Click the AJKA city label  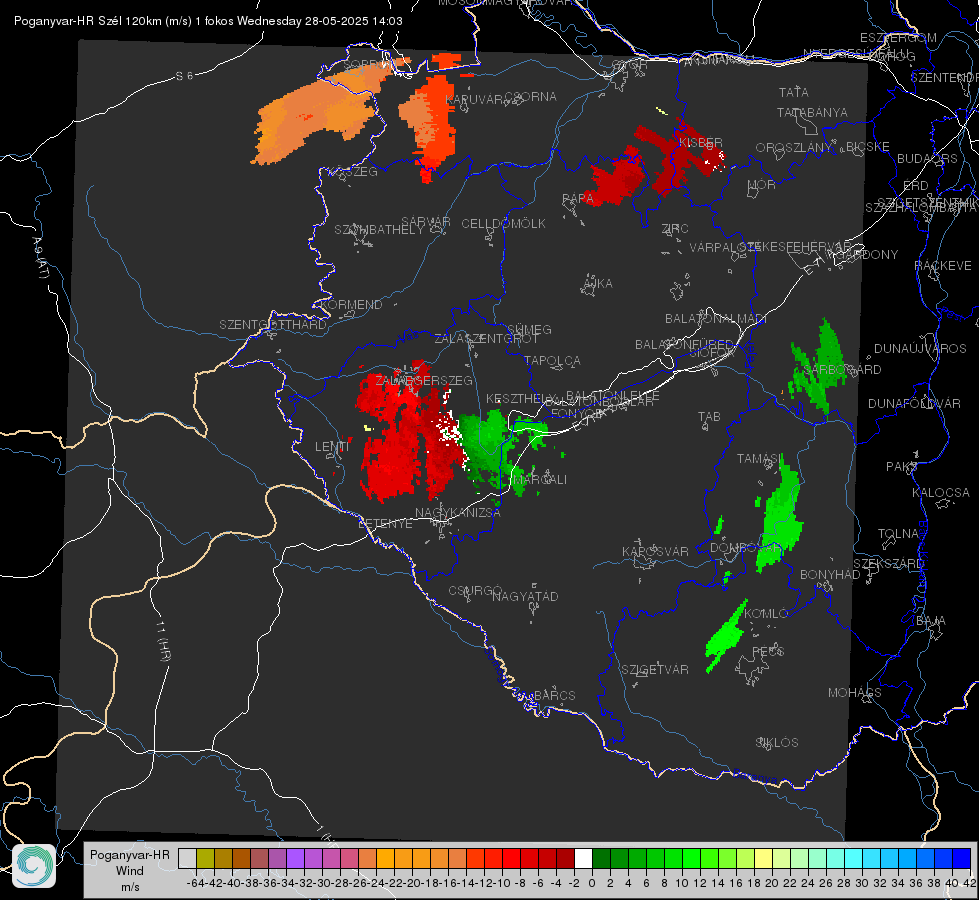pos(598,284)
